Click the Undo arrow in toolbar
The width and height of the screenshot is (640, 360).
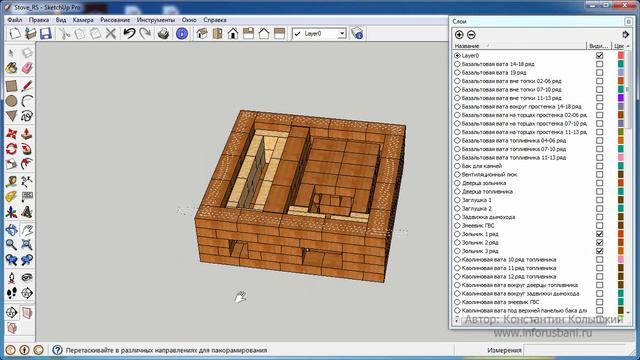[129, 33]
